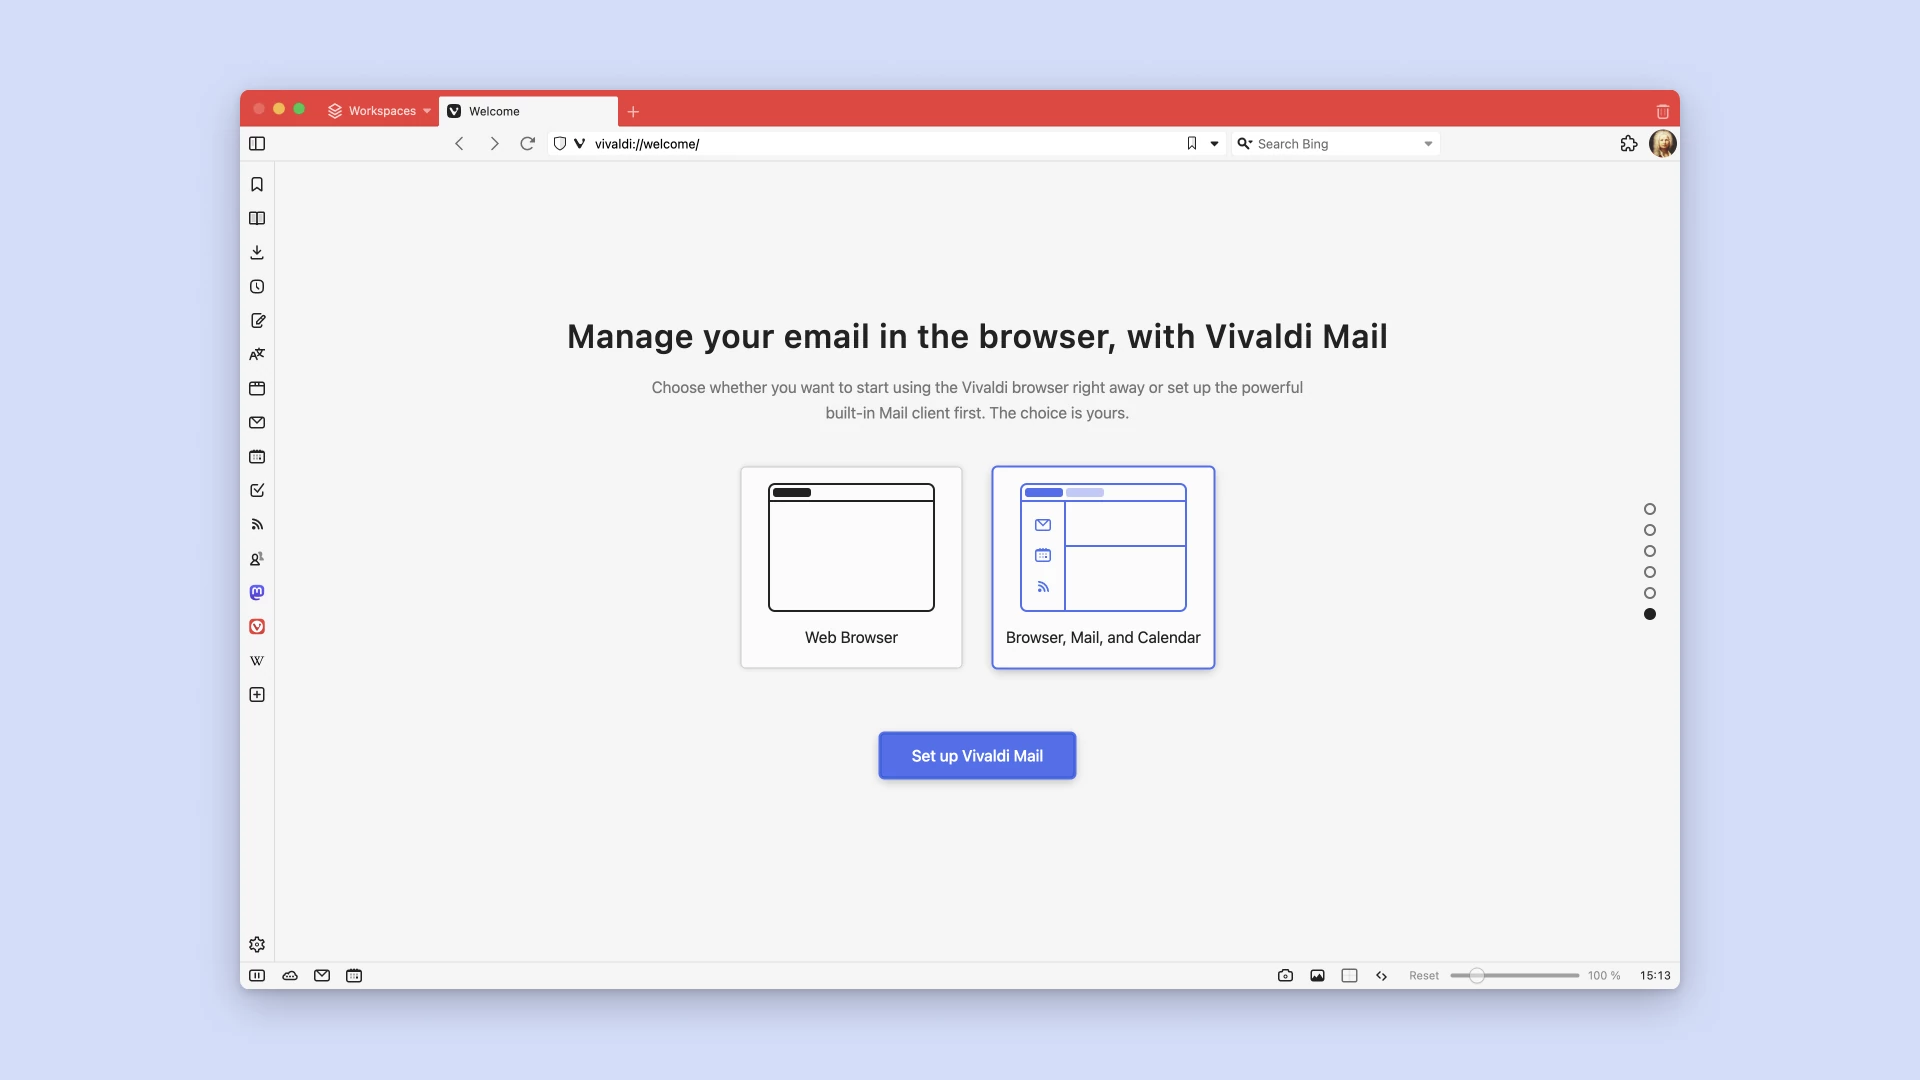Click the Contacts panel icon
1920x1080 pixels.
[257, 558]
